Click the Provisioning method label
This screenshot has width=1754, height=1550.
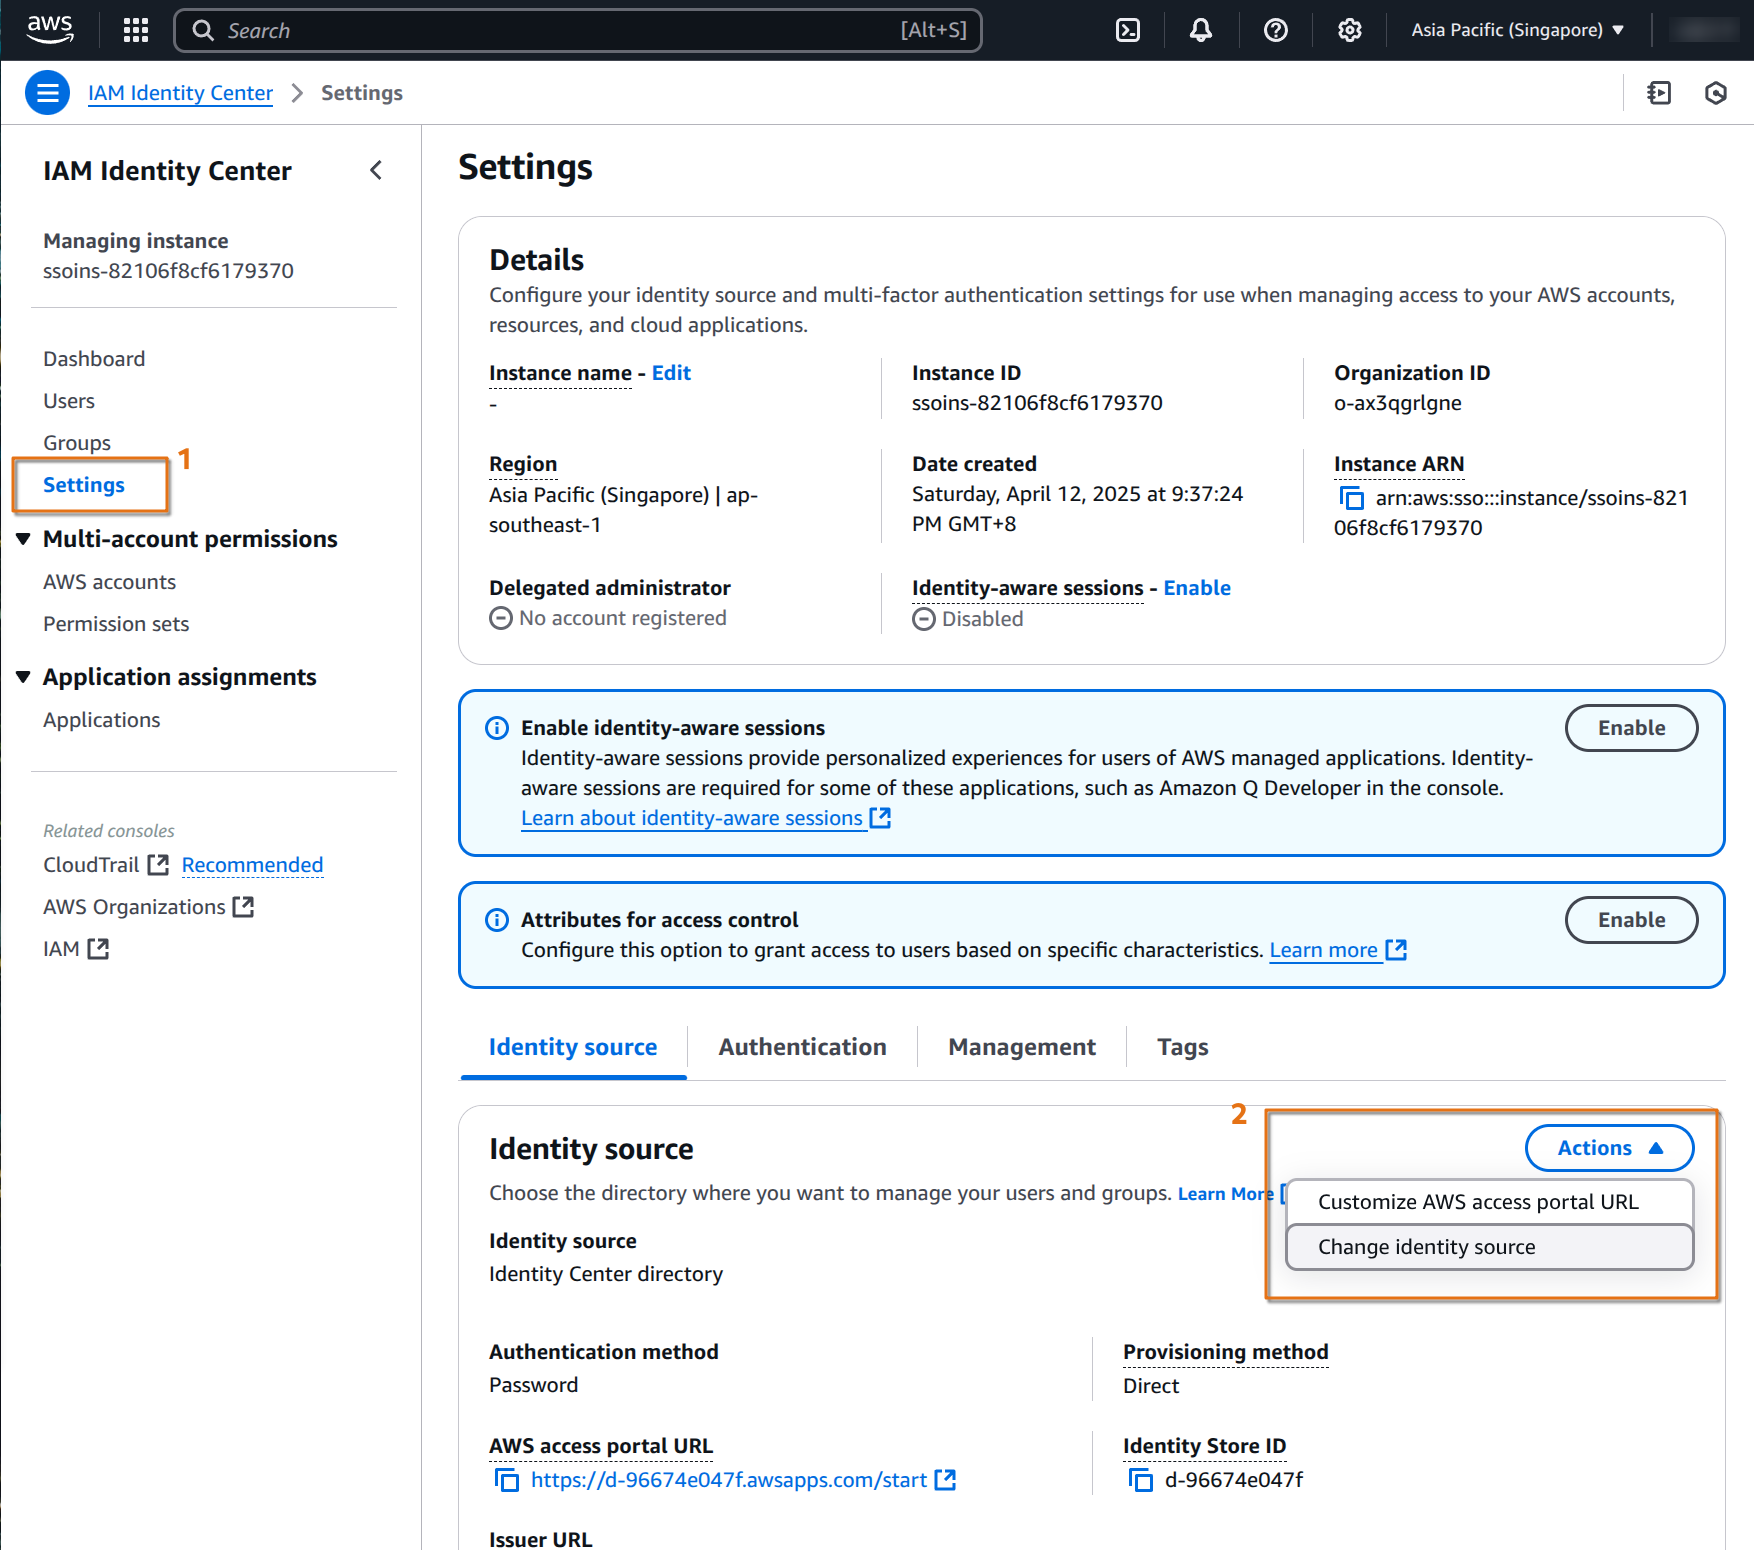1225,1352
